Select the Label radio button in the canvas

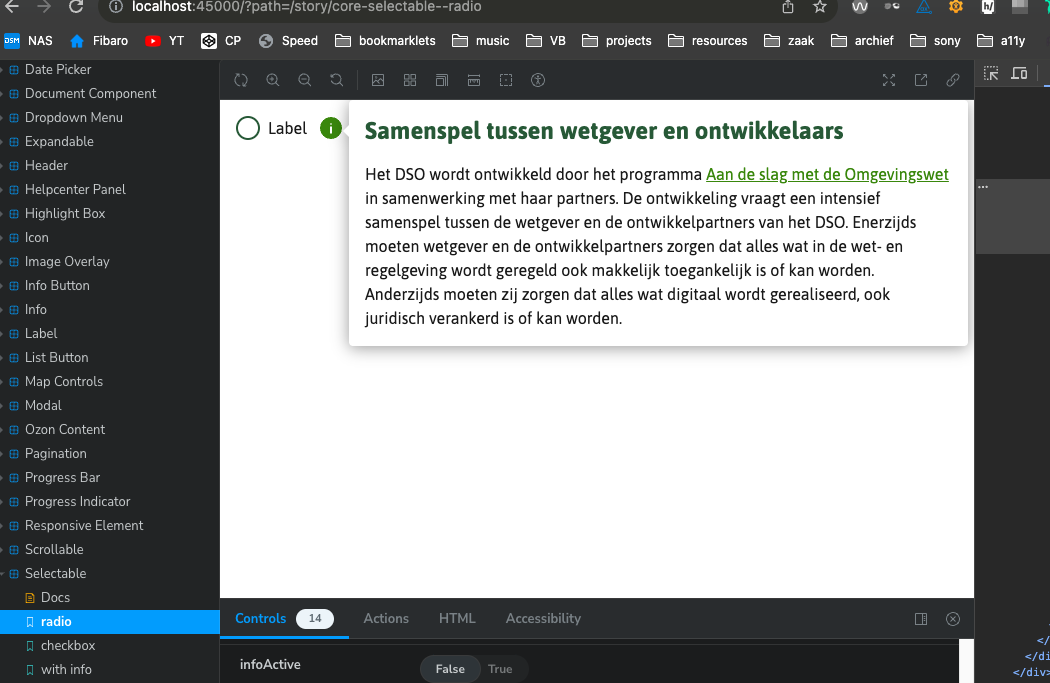coord(247,128)
